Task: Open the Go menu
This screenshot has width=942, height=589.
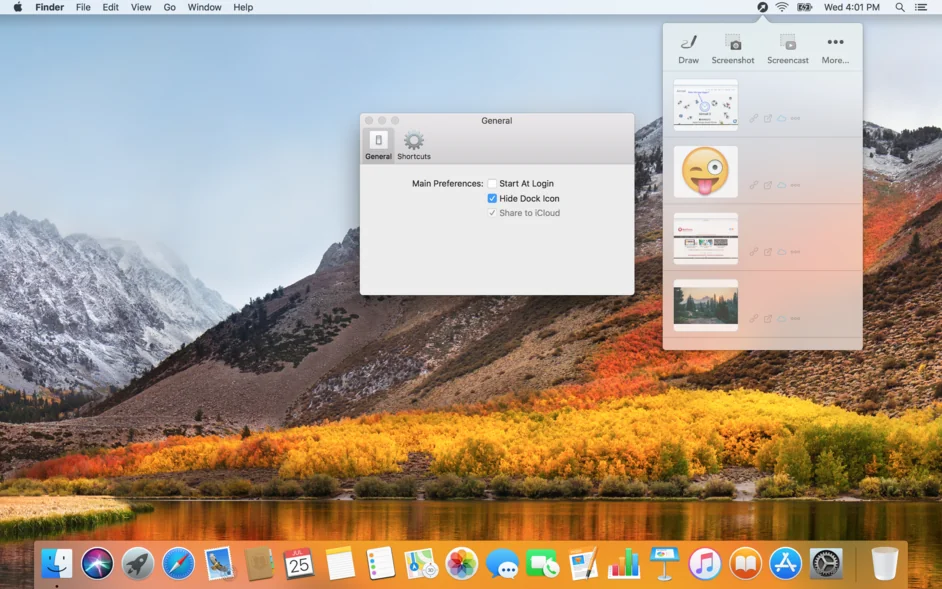Action: pyautogui.click(x=170, y=7)
